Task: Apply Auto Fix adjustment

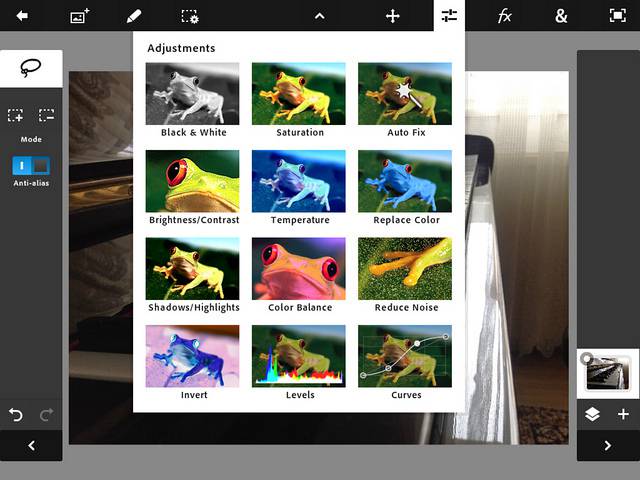Action: tap(405, 100)
